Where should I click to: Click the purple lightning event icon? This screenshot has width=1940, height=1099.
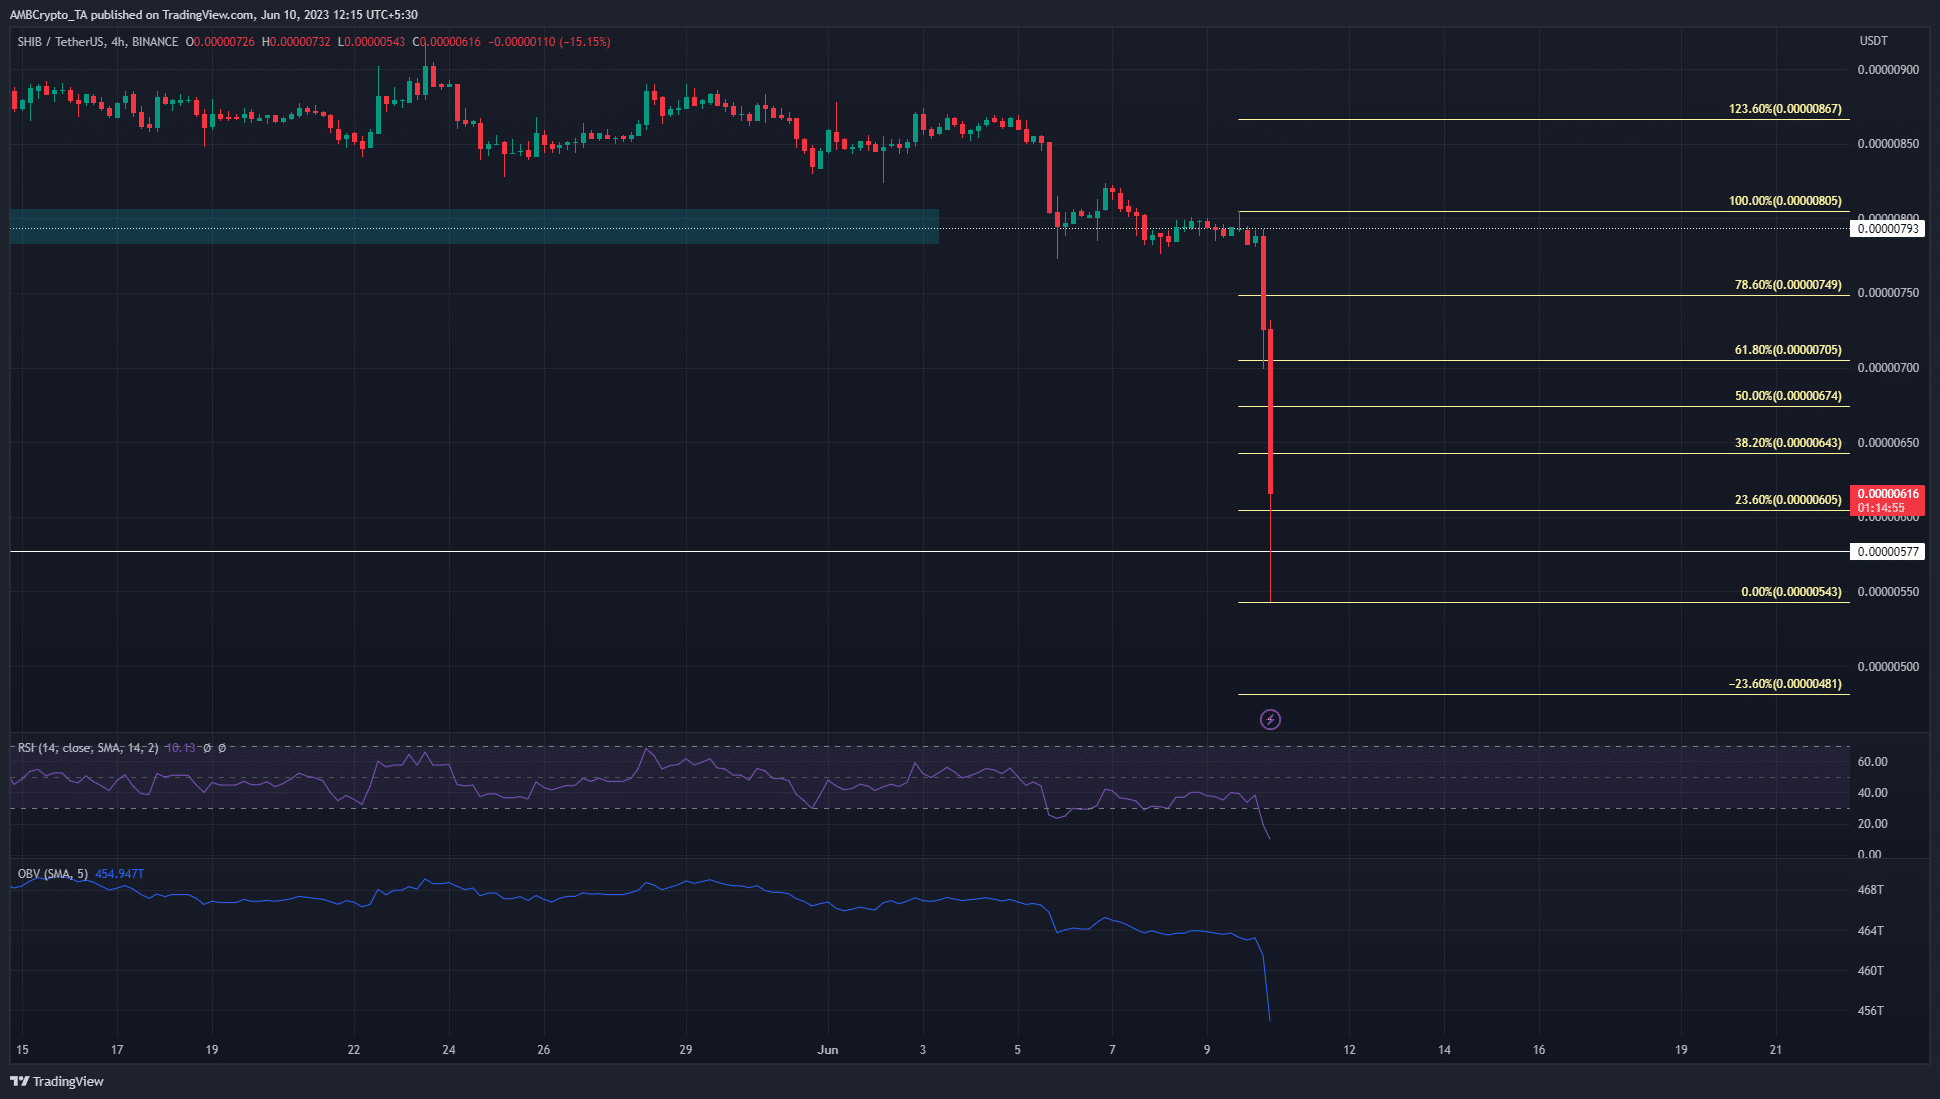point(1270,719)
